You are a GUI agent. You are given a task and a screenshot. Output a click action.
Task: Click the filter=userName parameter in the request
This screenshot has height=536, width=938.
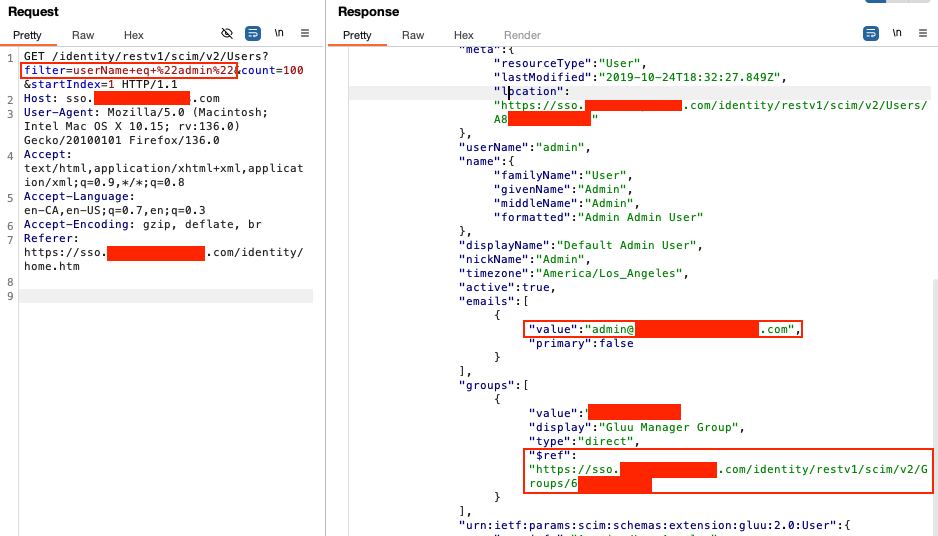click(128, 71)
